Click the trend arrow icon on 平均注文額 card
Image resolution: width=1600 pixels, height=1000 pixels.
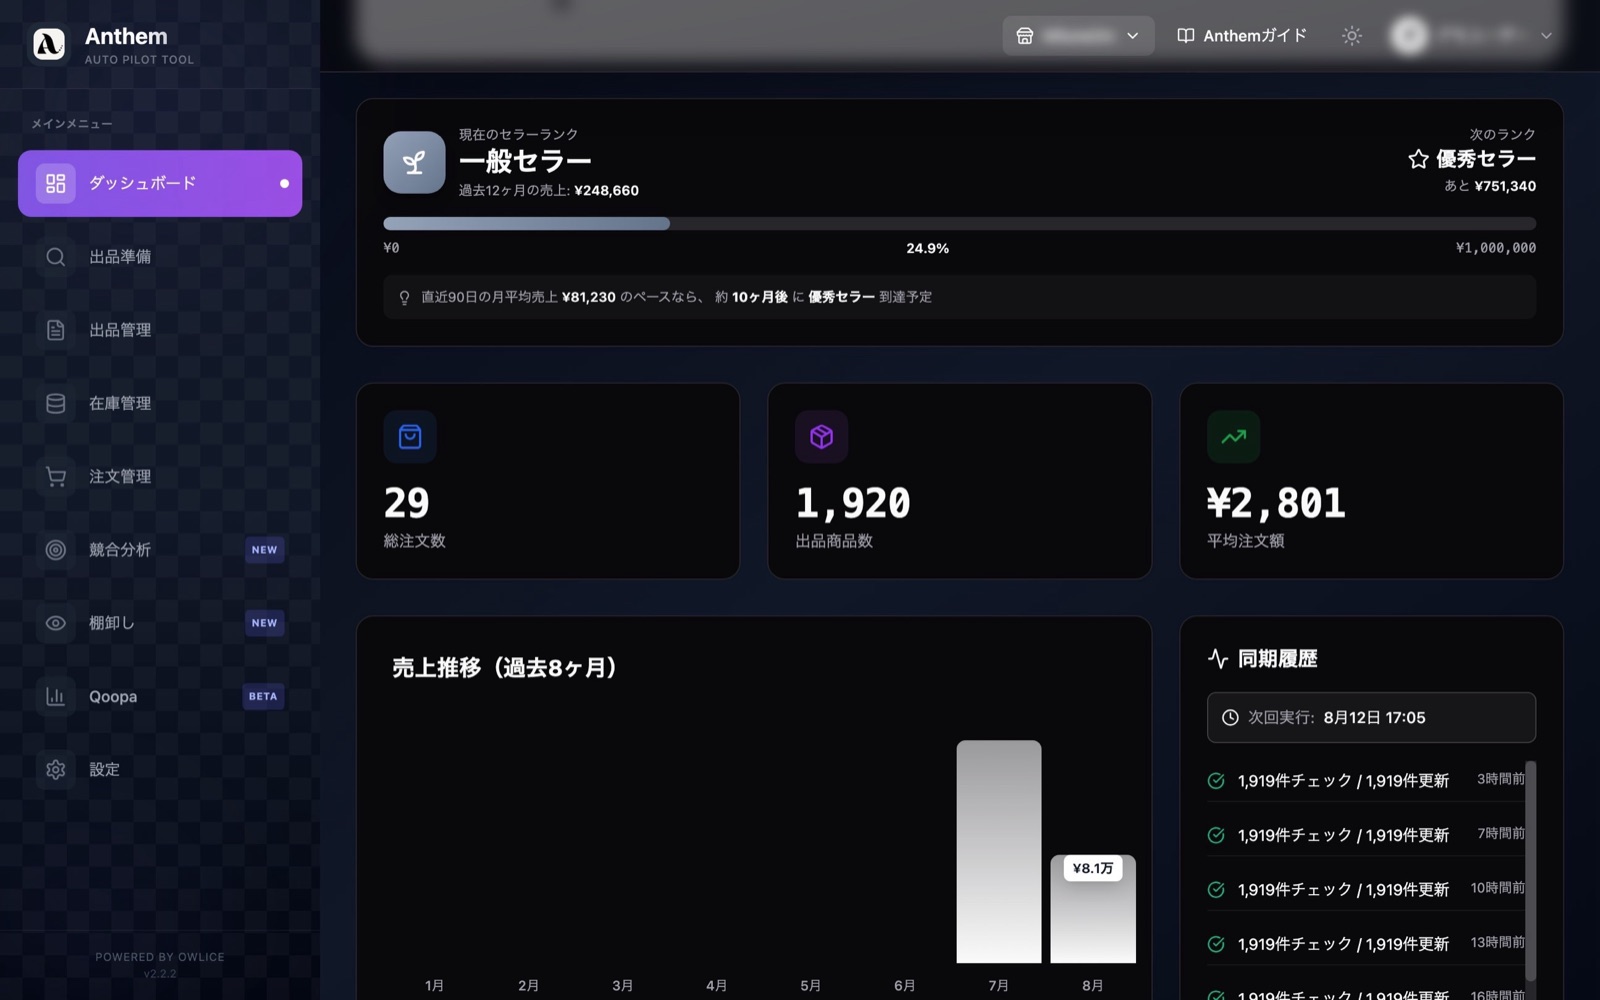1234,437
